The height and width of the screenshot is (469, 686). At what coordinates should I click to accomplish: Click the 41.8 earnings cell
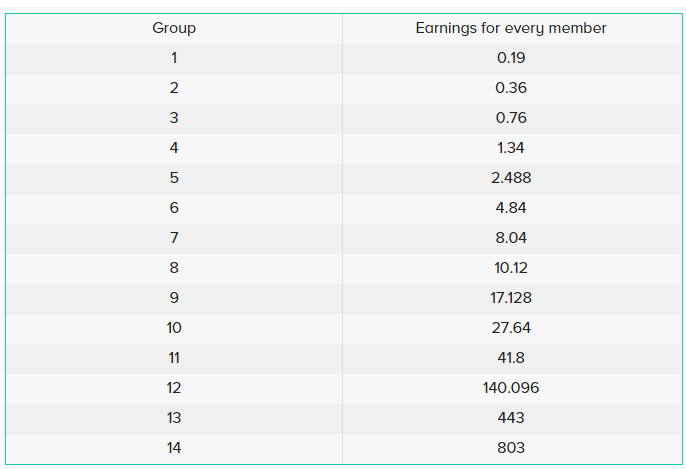click(510, 358)
